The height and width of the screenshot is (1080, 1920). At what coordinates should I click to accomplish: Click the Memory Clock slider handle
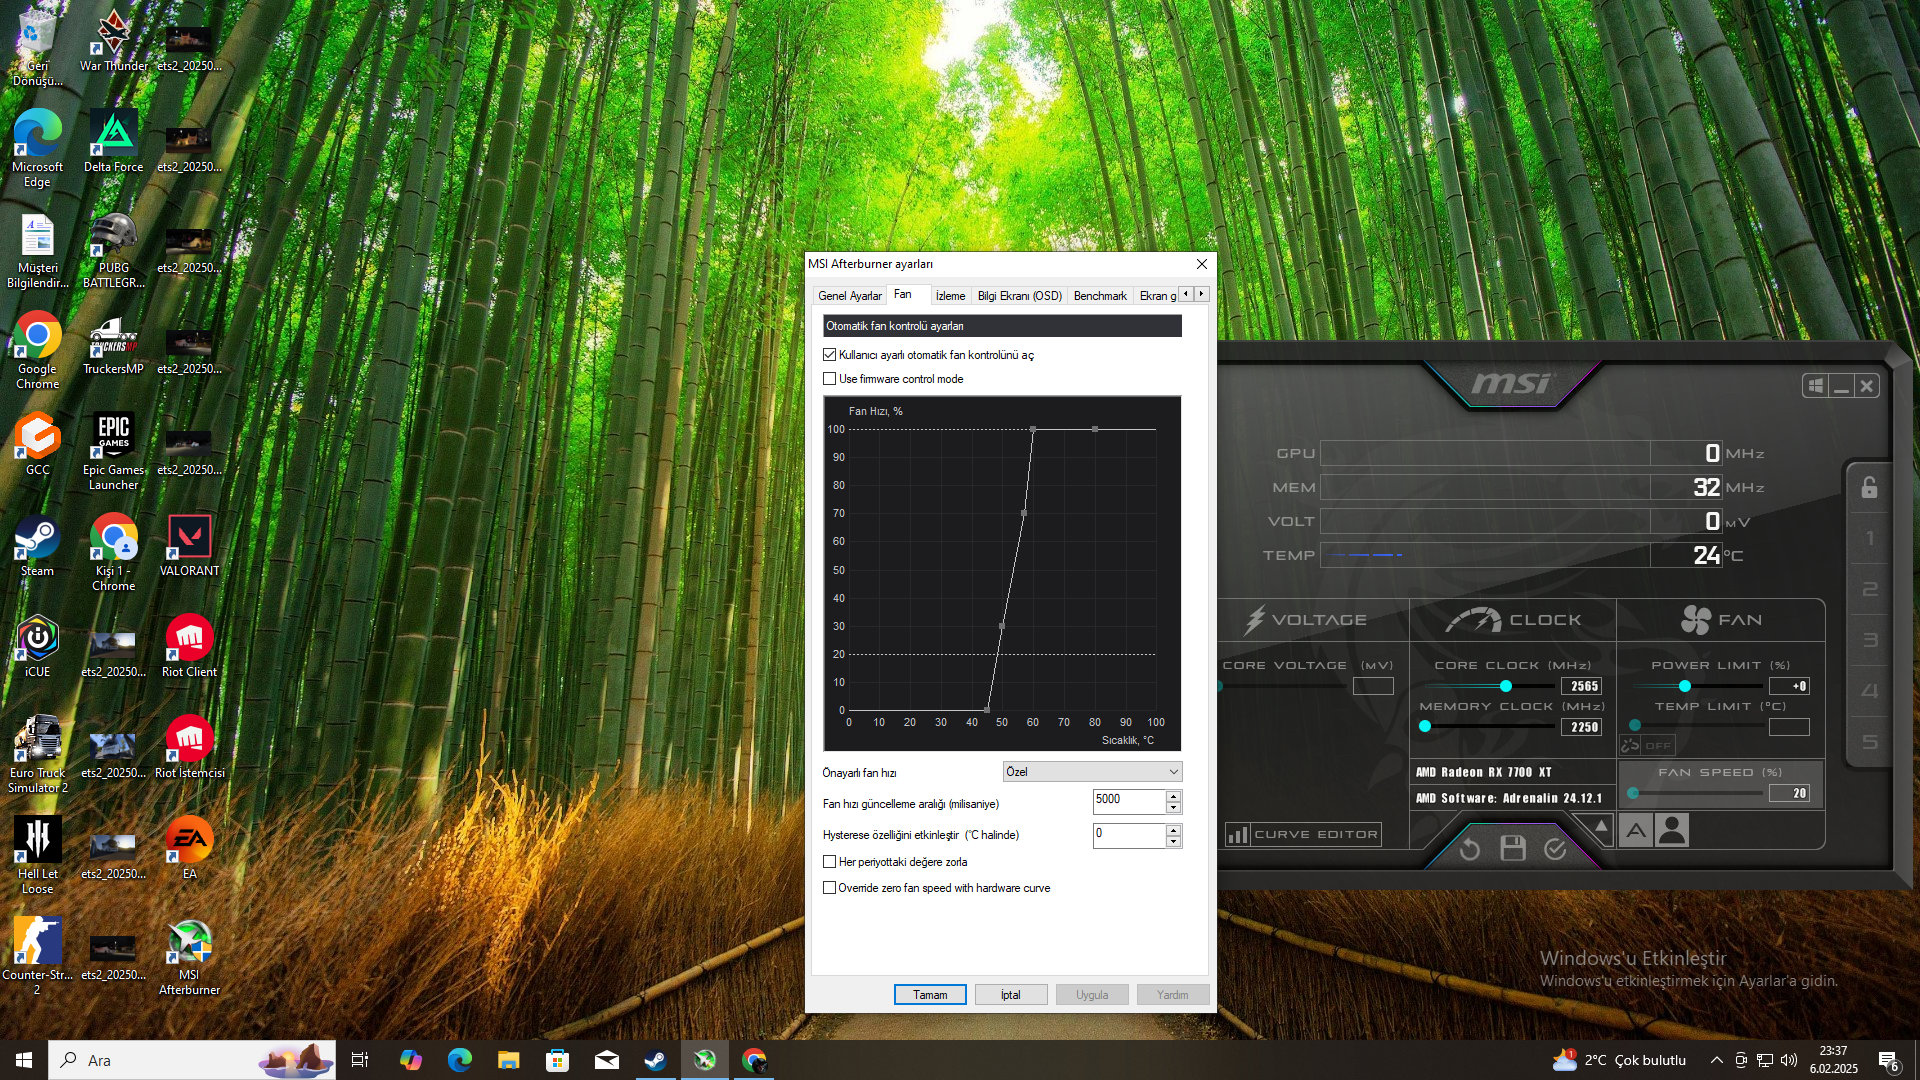click(1425, 727)
